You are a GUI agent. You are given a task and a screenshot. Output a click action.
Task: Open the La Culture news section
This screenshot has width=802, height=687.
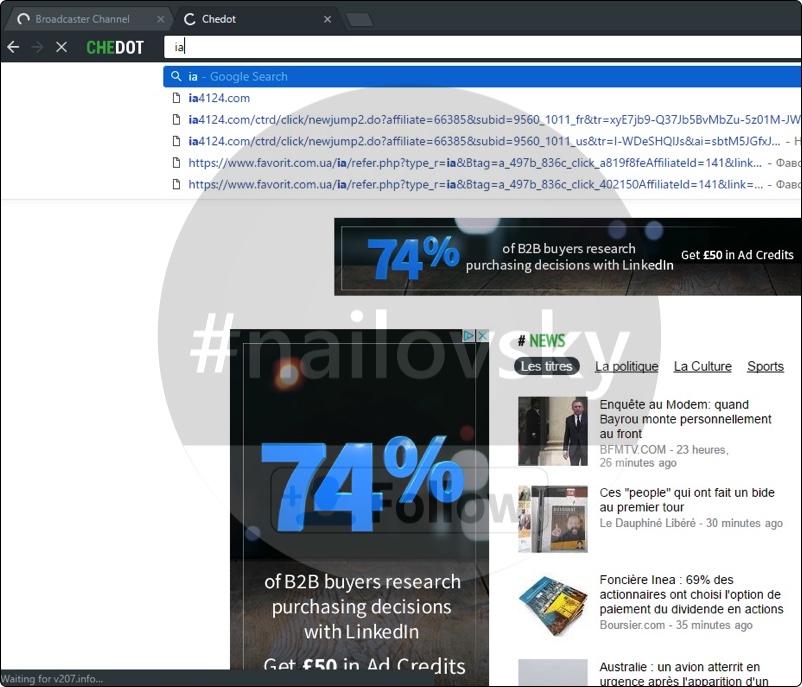pos(702,366)
